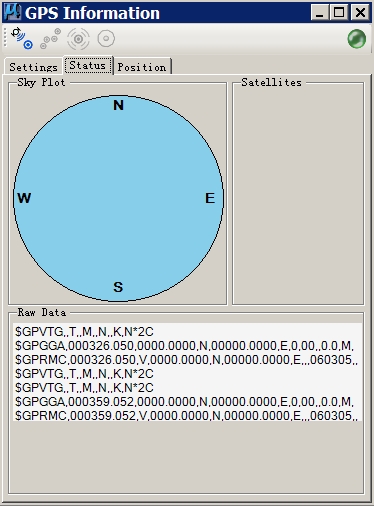Click the Sky Plot group label
The image size is (374, 506).
coord(41,82)
